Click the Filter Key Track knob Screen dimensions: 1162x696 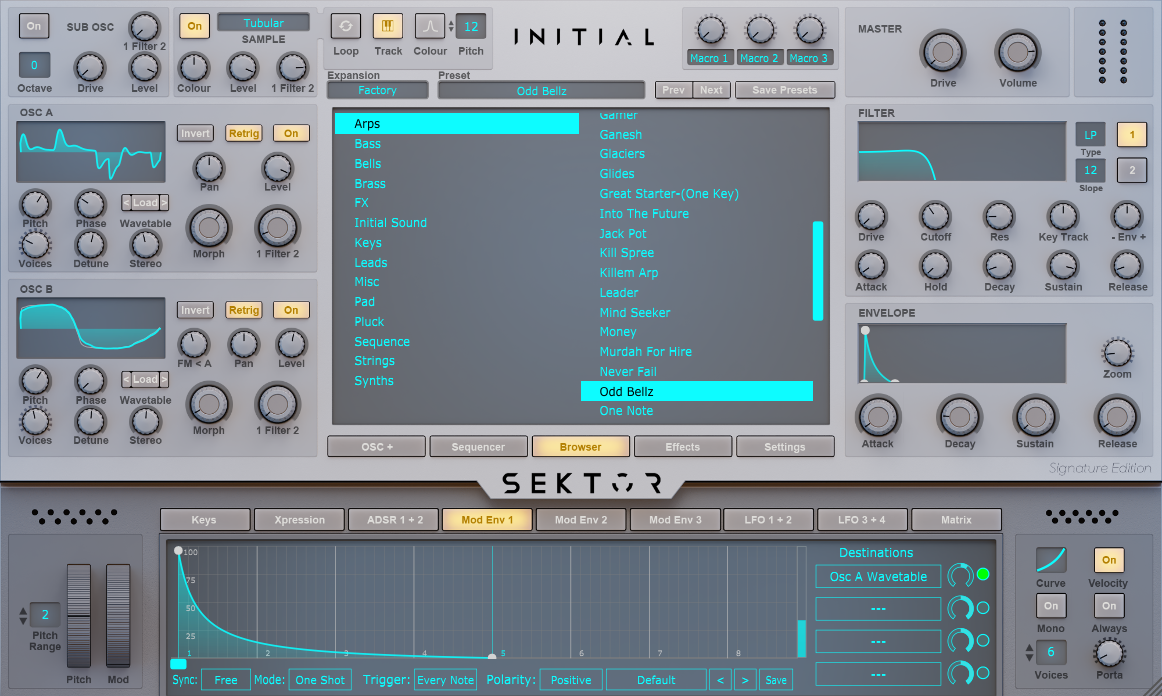pyautogui.click(x=1063, y=216)
